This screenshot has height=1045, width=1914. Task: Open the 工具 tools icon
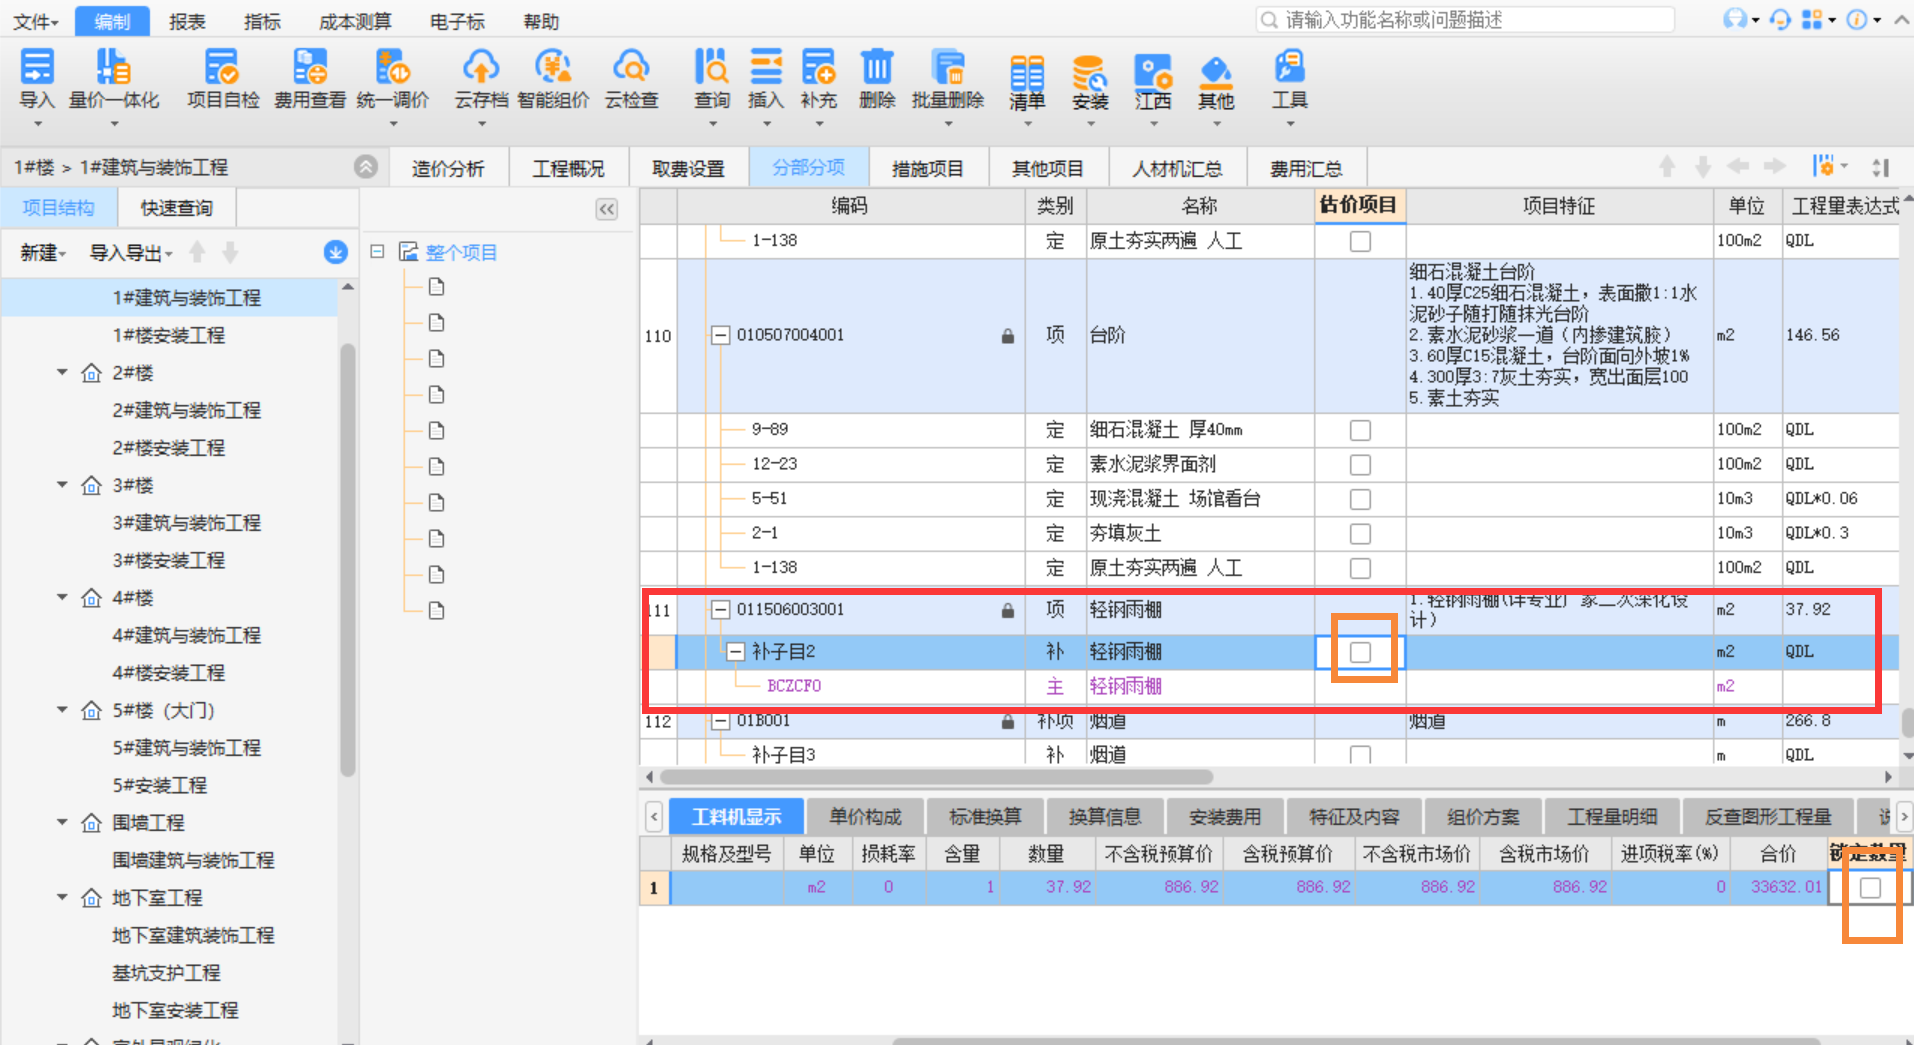[1290, 68]
